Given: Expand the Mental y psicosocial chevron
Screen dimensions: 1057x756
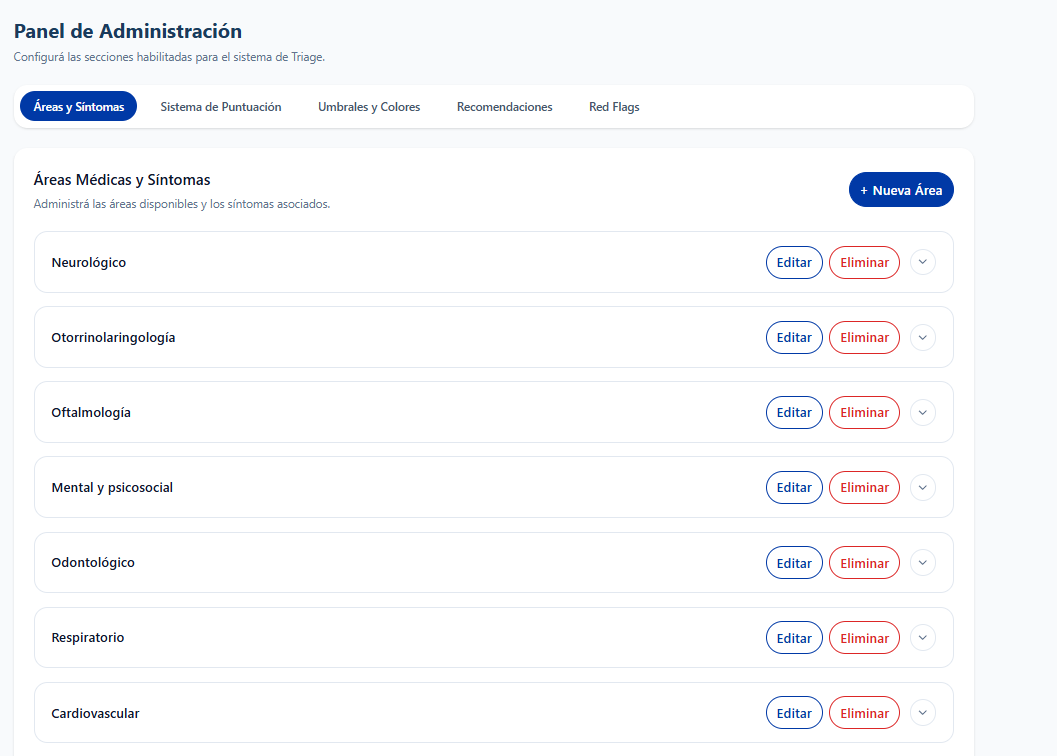Looking at the screenshot, I should tap(923, 487).
